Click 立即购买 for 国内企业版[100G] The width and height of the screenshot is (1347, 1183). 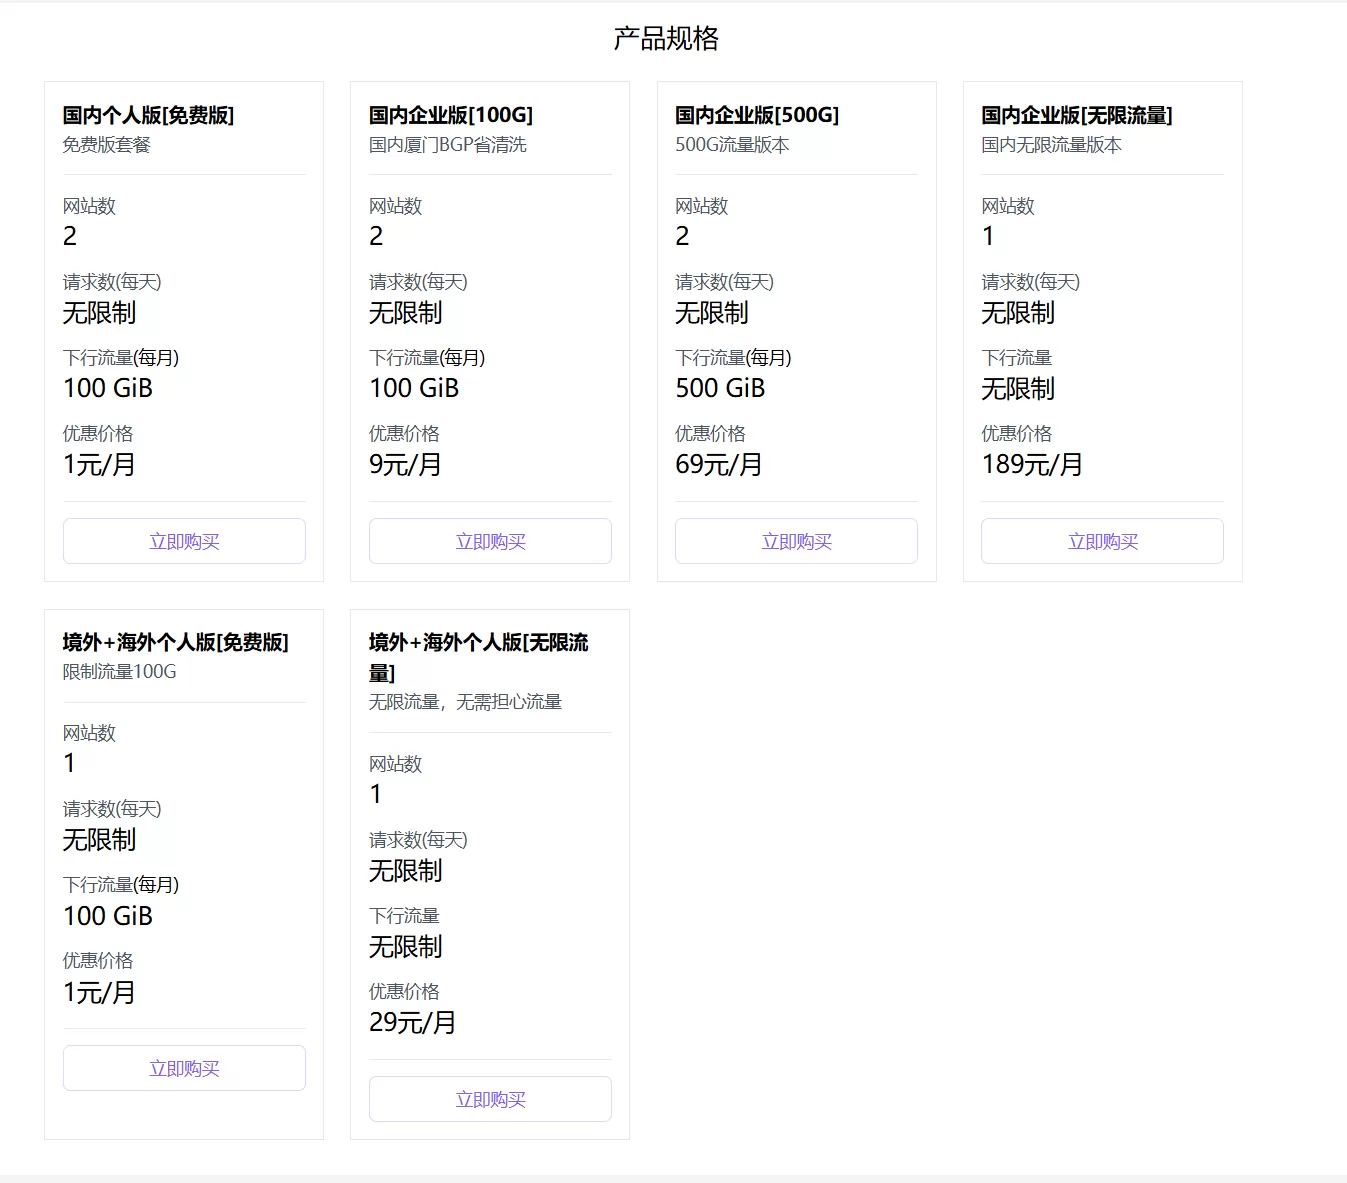[490, 541]
